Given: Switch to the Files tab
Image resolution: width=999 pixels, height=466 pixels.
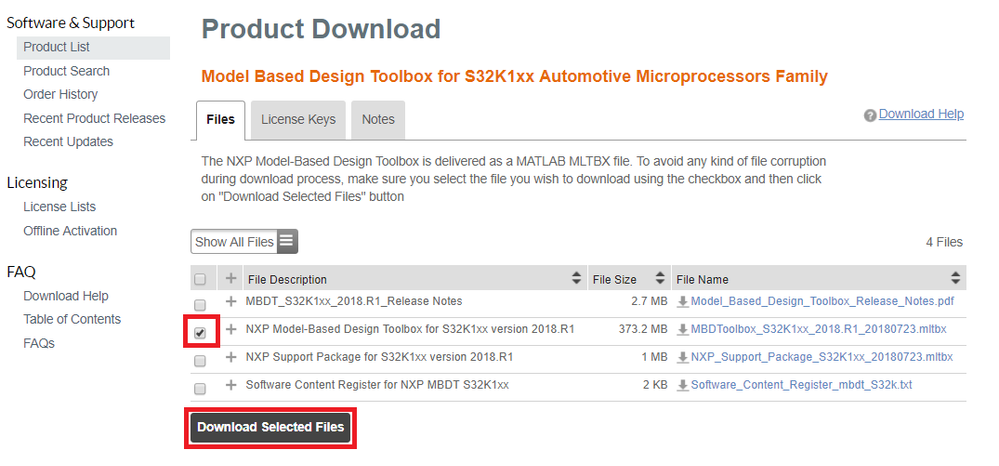Looking at the screenshot, I should click(x=220, y=120).
